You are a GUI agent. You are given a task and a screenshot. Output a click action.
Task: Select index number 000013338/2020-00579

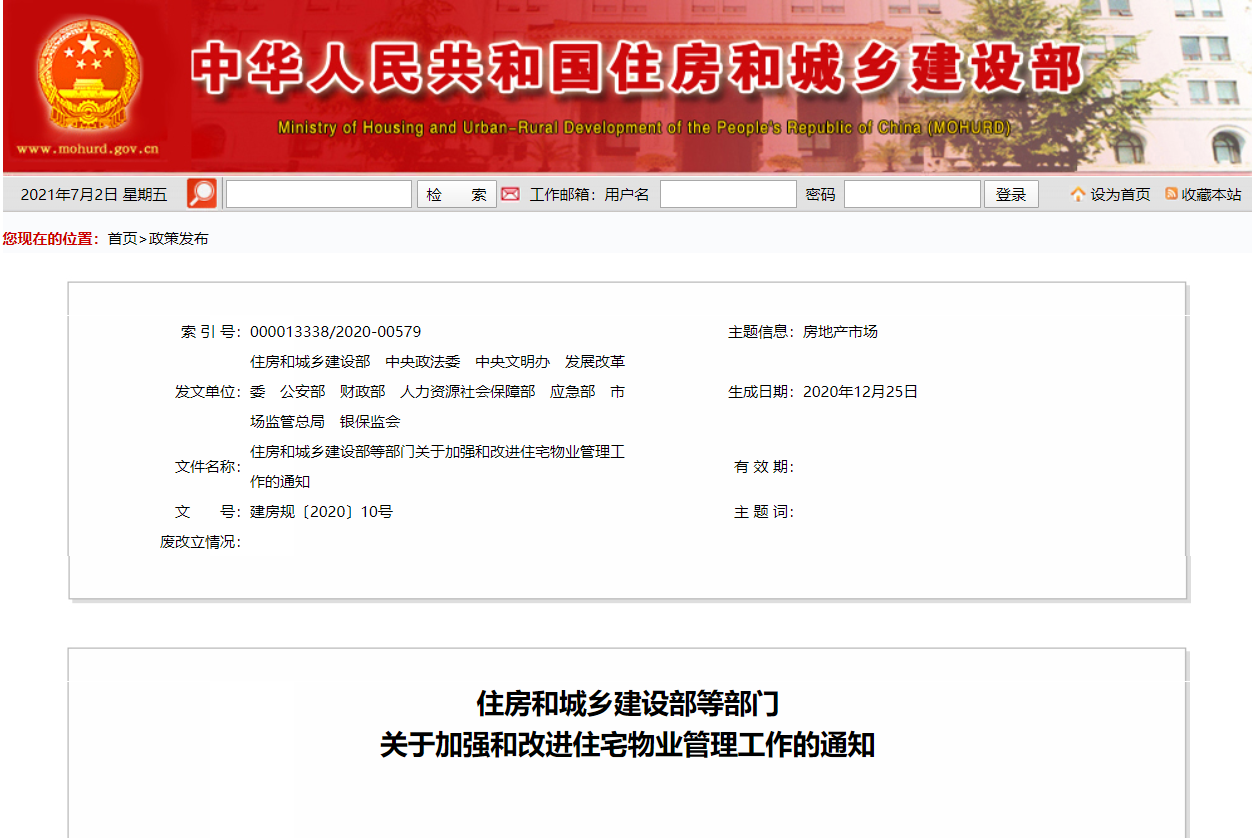coord(335,332)
